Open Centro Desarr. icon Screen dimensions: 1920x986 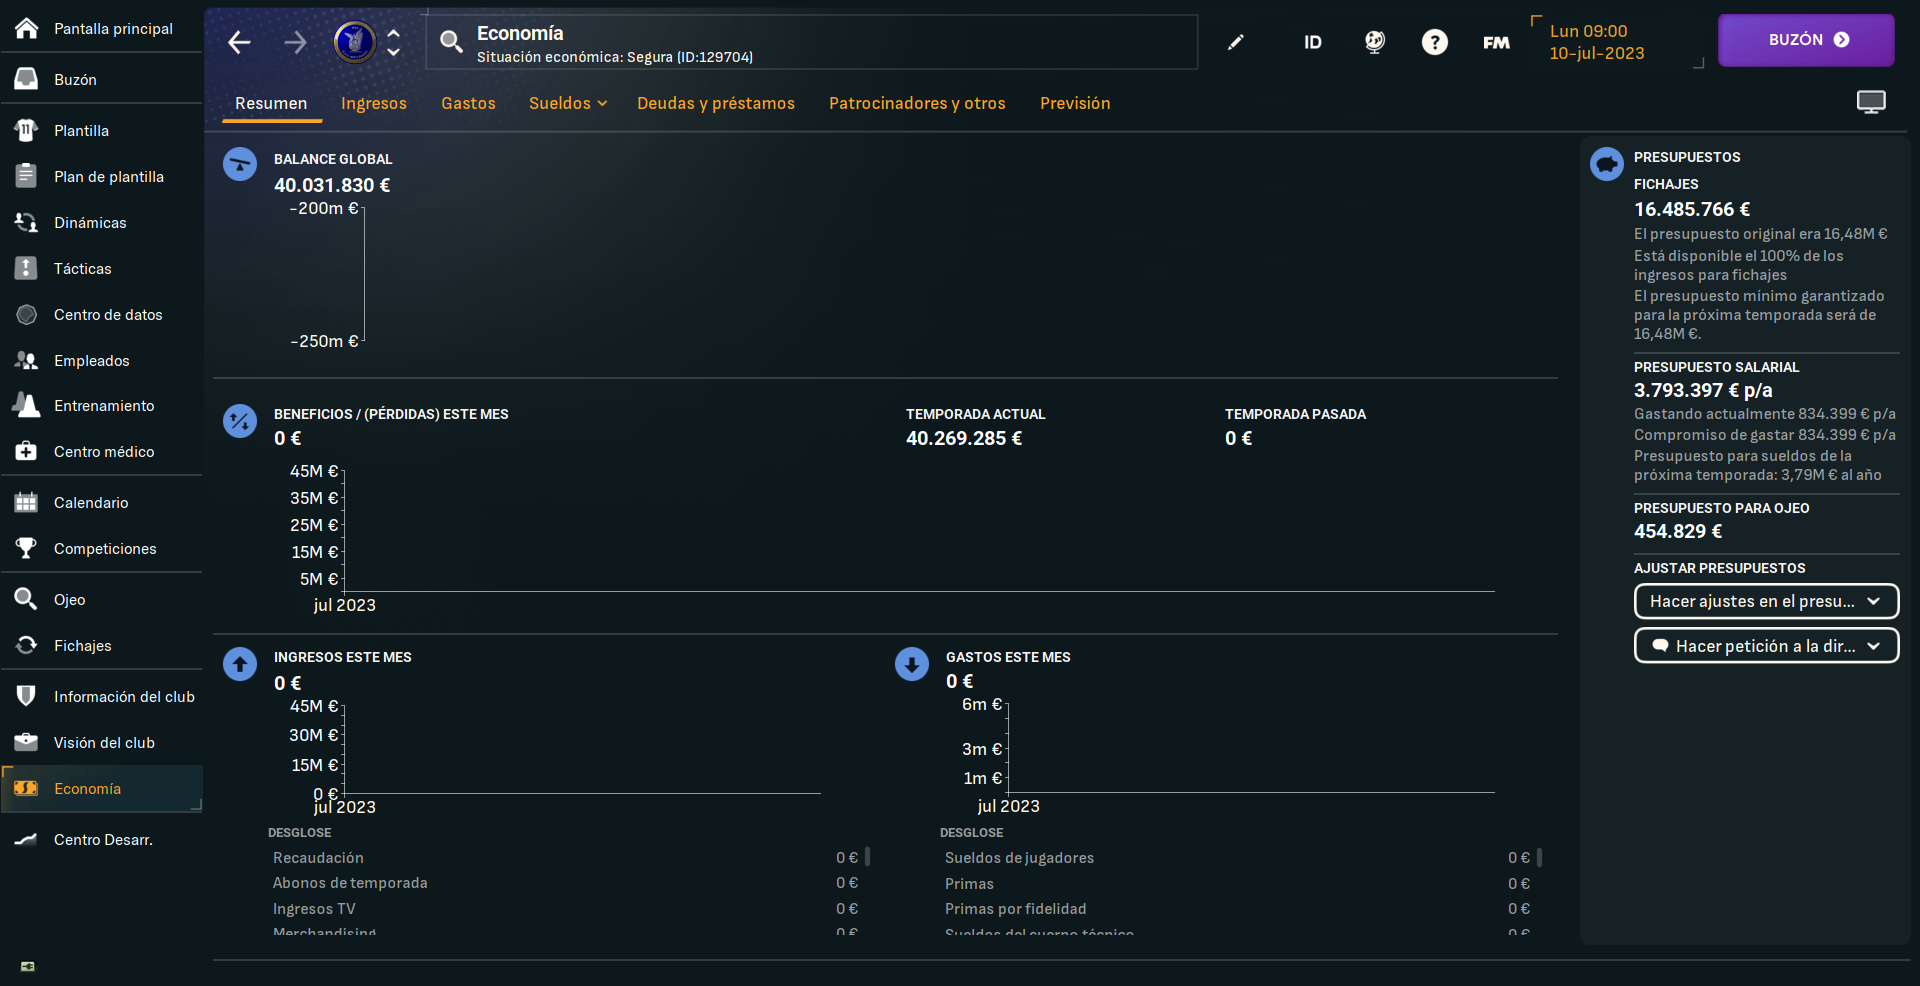(27, 839)
